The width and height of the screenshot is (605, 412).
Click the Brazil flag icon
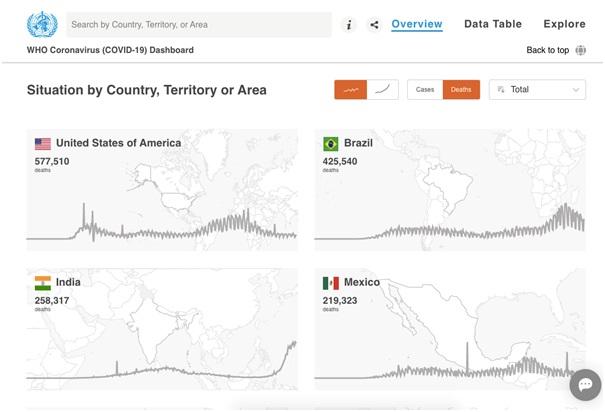[x=330, y=143]
